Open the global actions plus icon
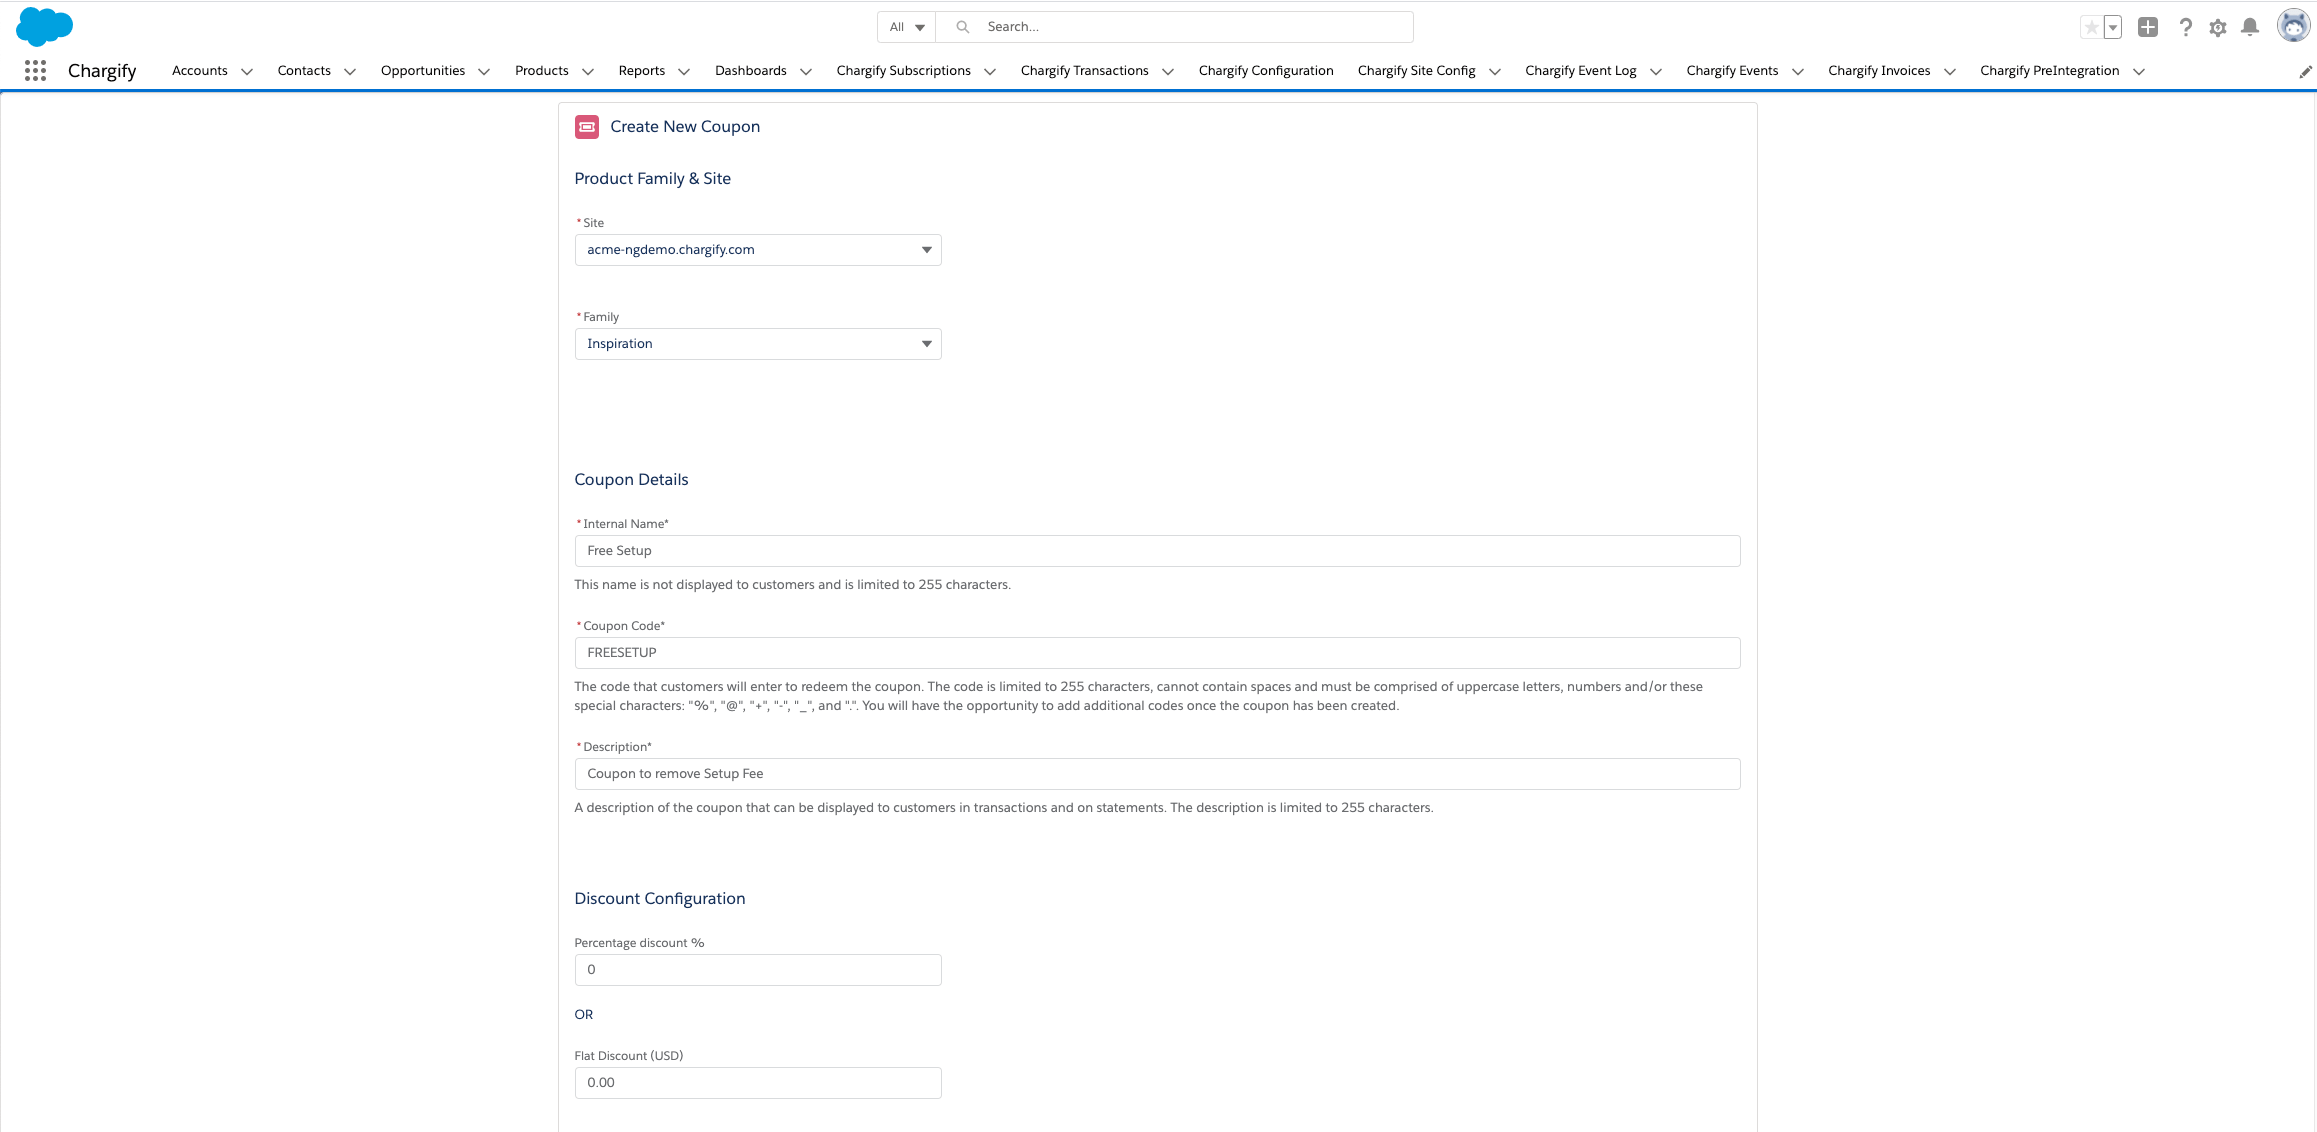 click(x=2147, y=28)
